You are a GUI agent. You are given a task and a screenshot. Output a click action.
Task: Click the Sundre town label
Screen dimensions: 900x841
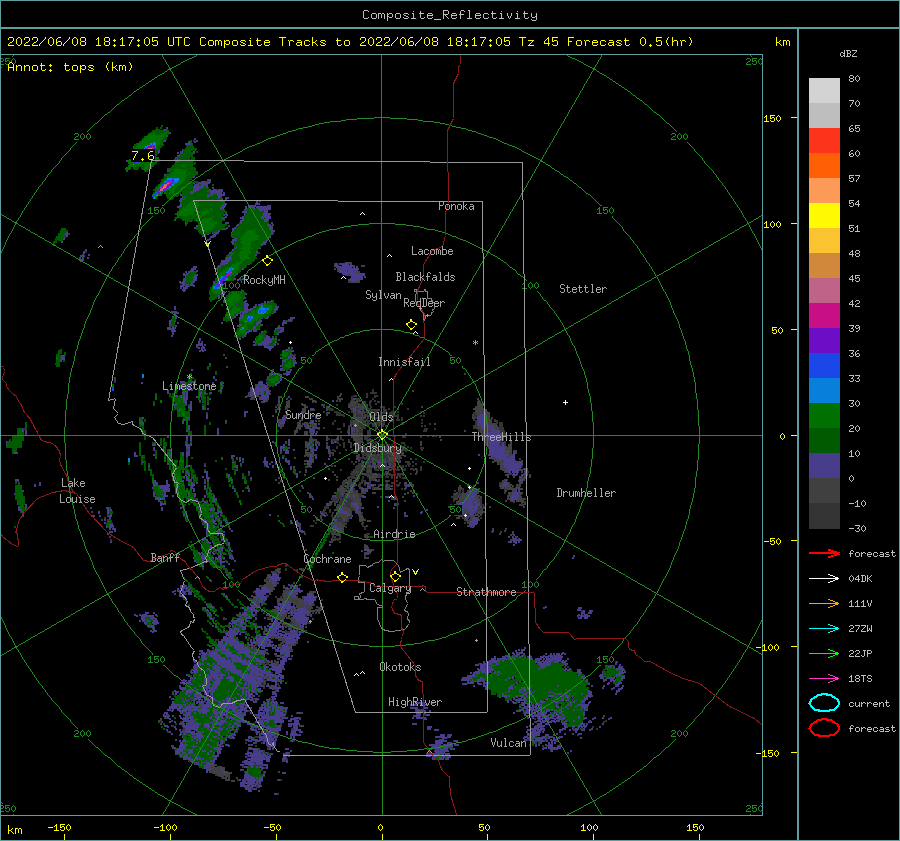click(x=303, y=414)
